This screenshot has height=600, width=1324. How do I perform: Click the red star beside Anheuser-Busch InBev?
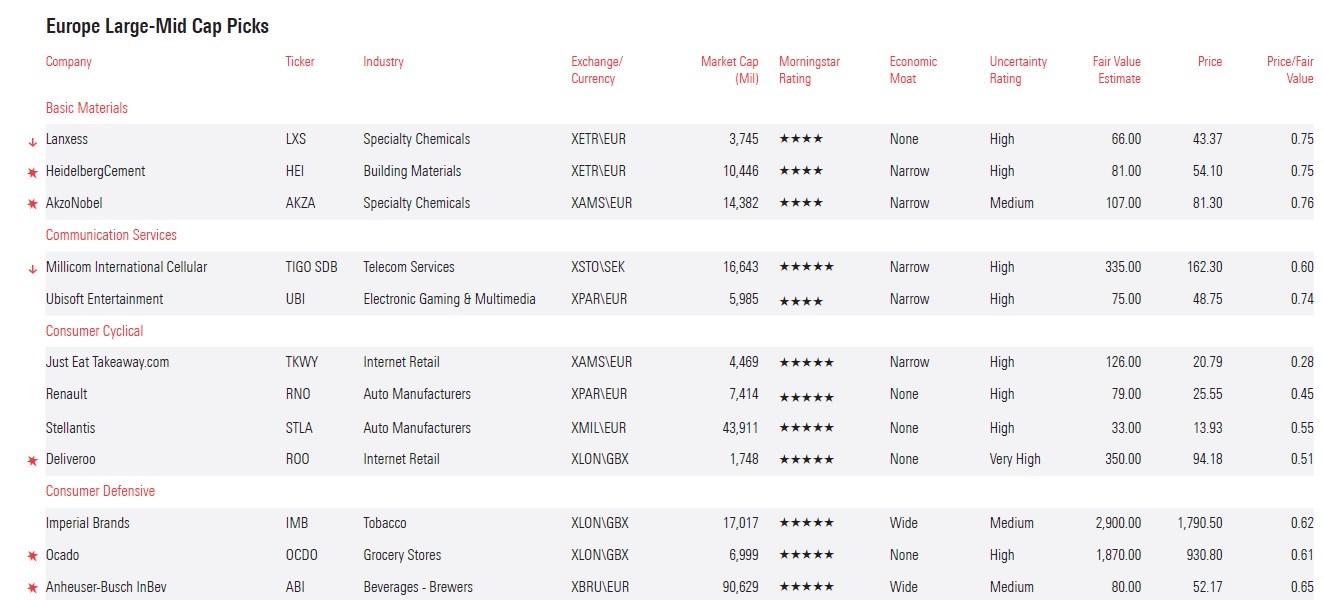(x=32, y=588)
